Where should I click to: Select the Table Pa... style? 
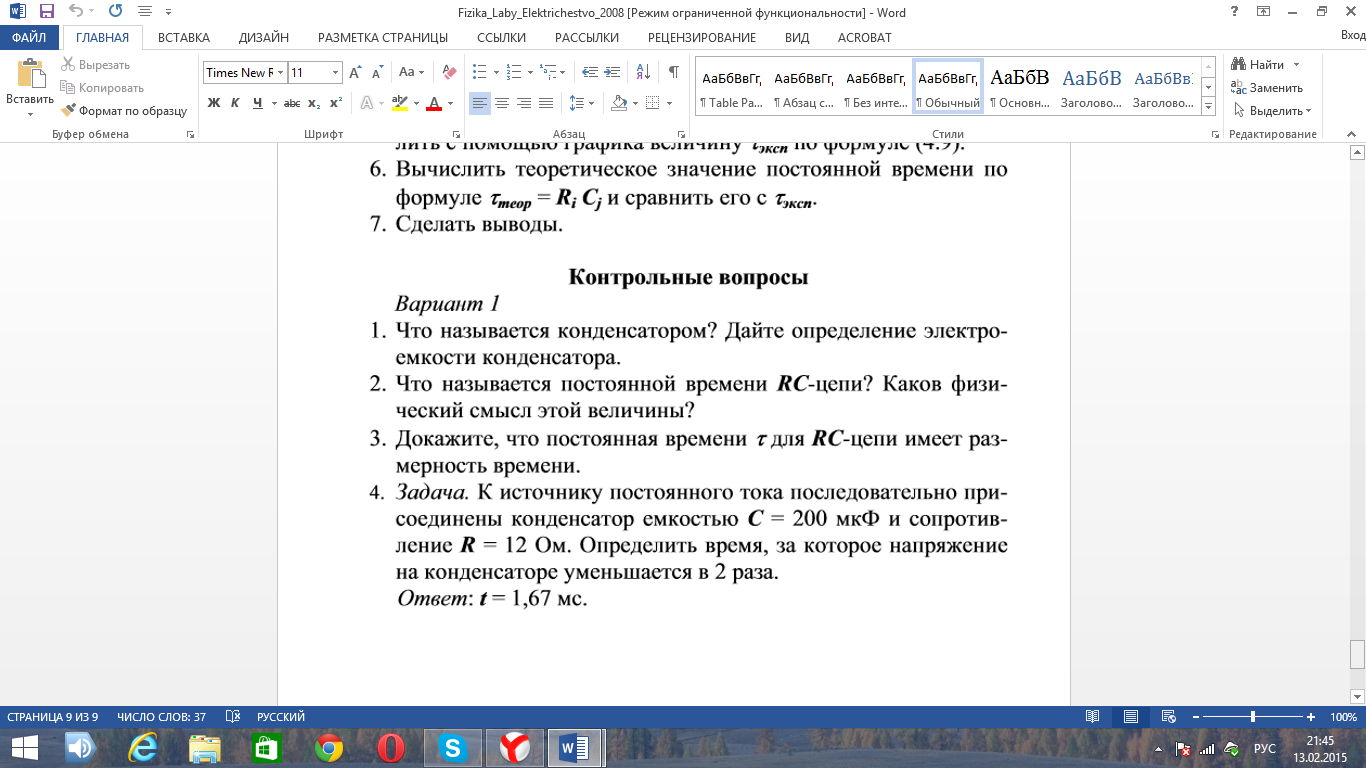731,88
